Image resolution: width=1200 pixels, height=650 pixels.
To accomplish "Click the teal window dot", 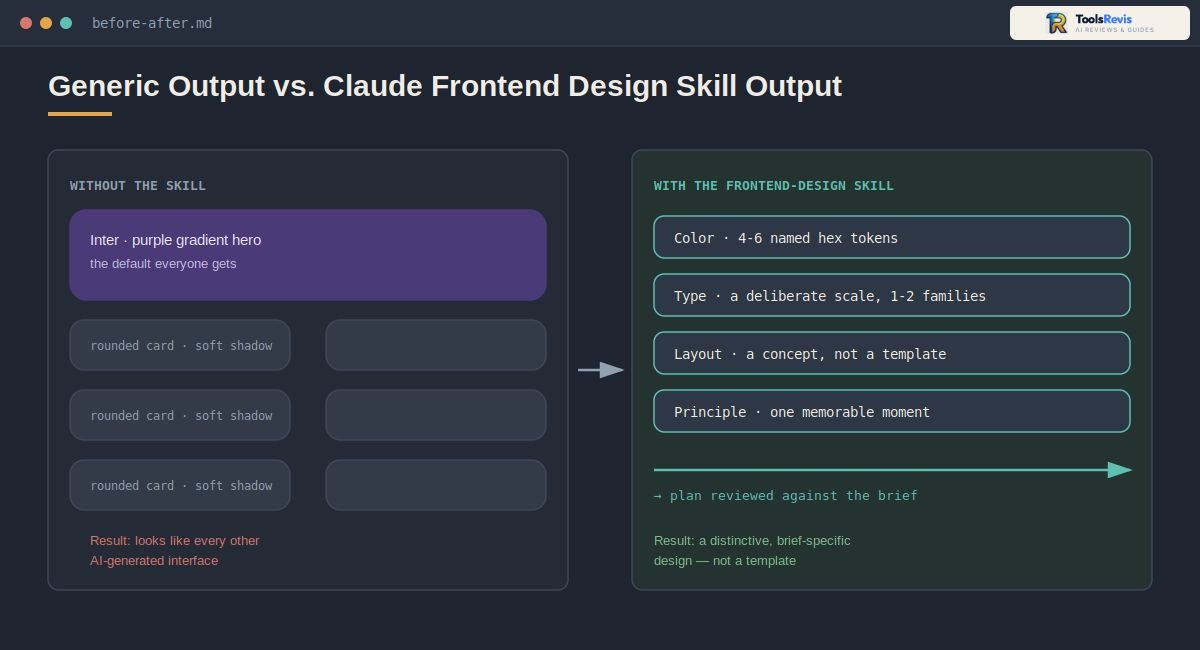I will click(x=66, y=23).
